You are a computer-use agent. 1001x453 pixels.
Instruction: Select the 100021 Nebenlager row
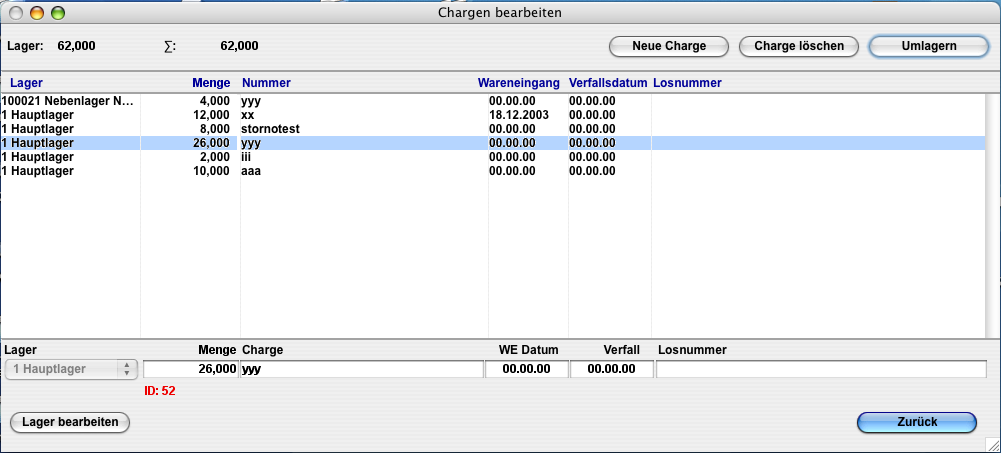tap(68, 101)
